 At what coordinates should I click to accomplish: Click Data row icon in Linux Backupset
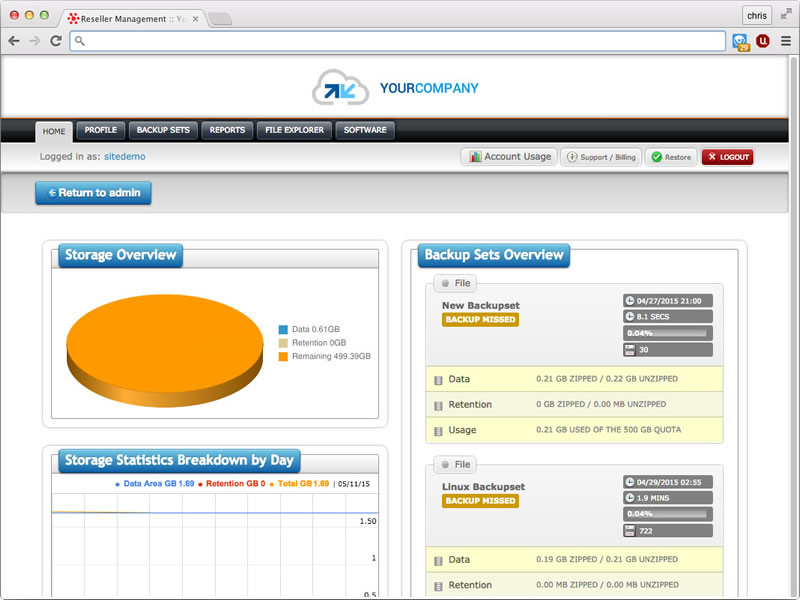click(438, 561)
